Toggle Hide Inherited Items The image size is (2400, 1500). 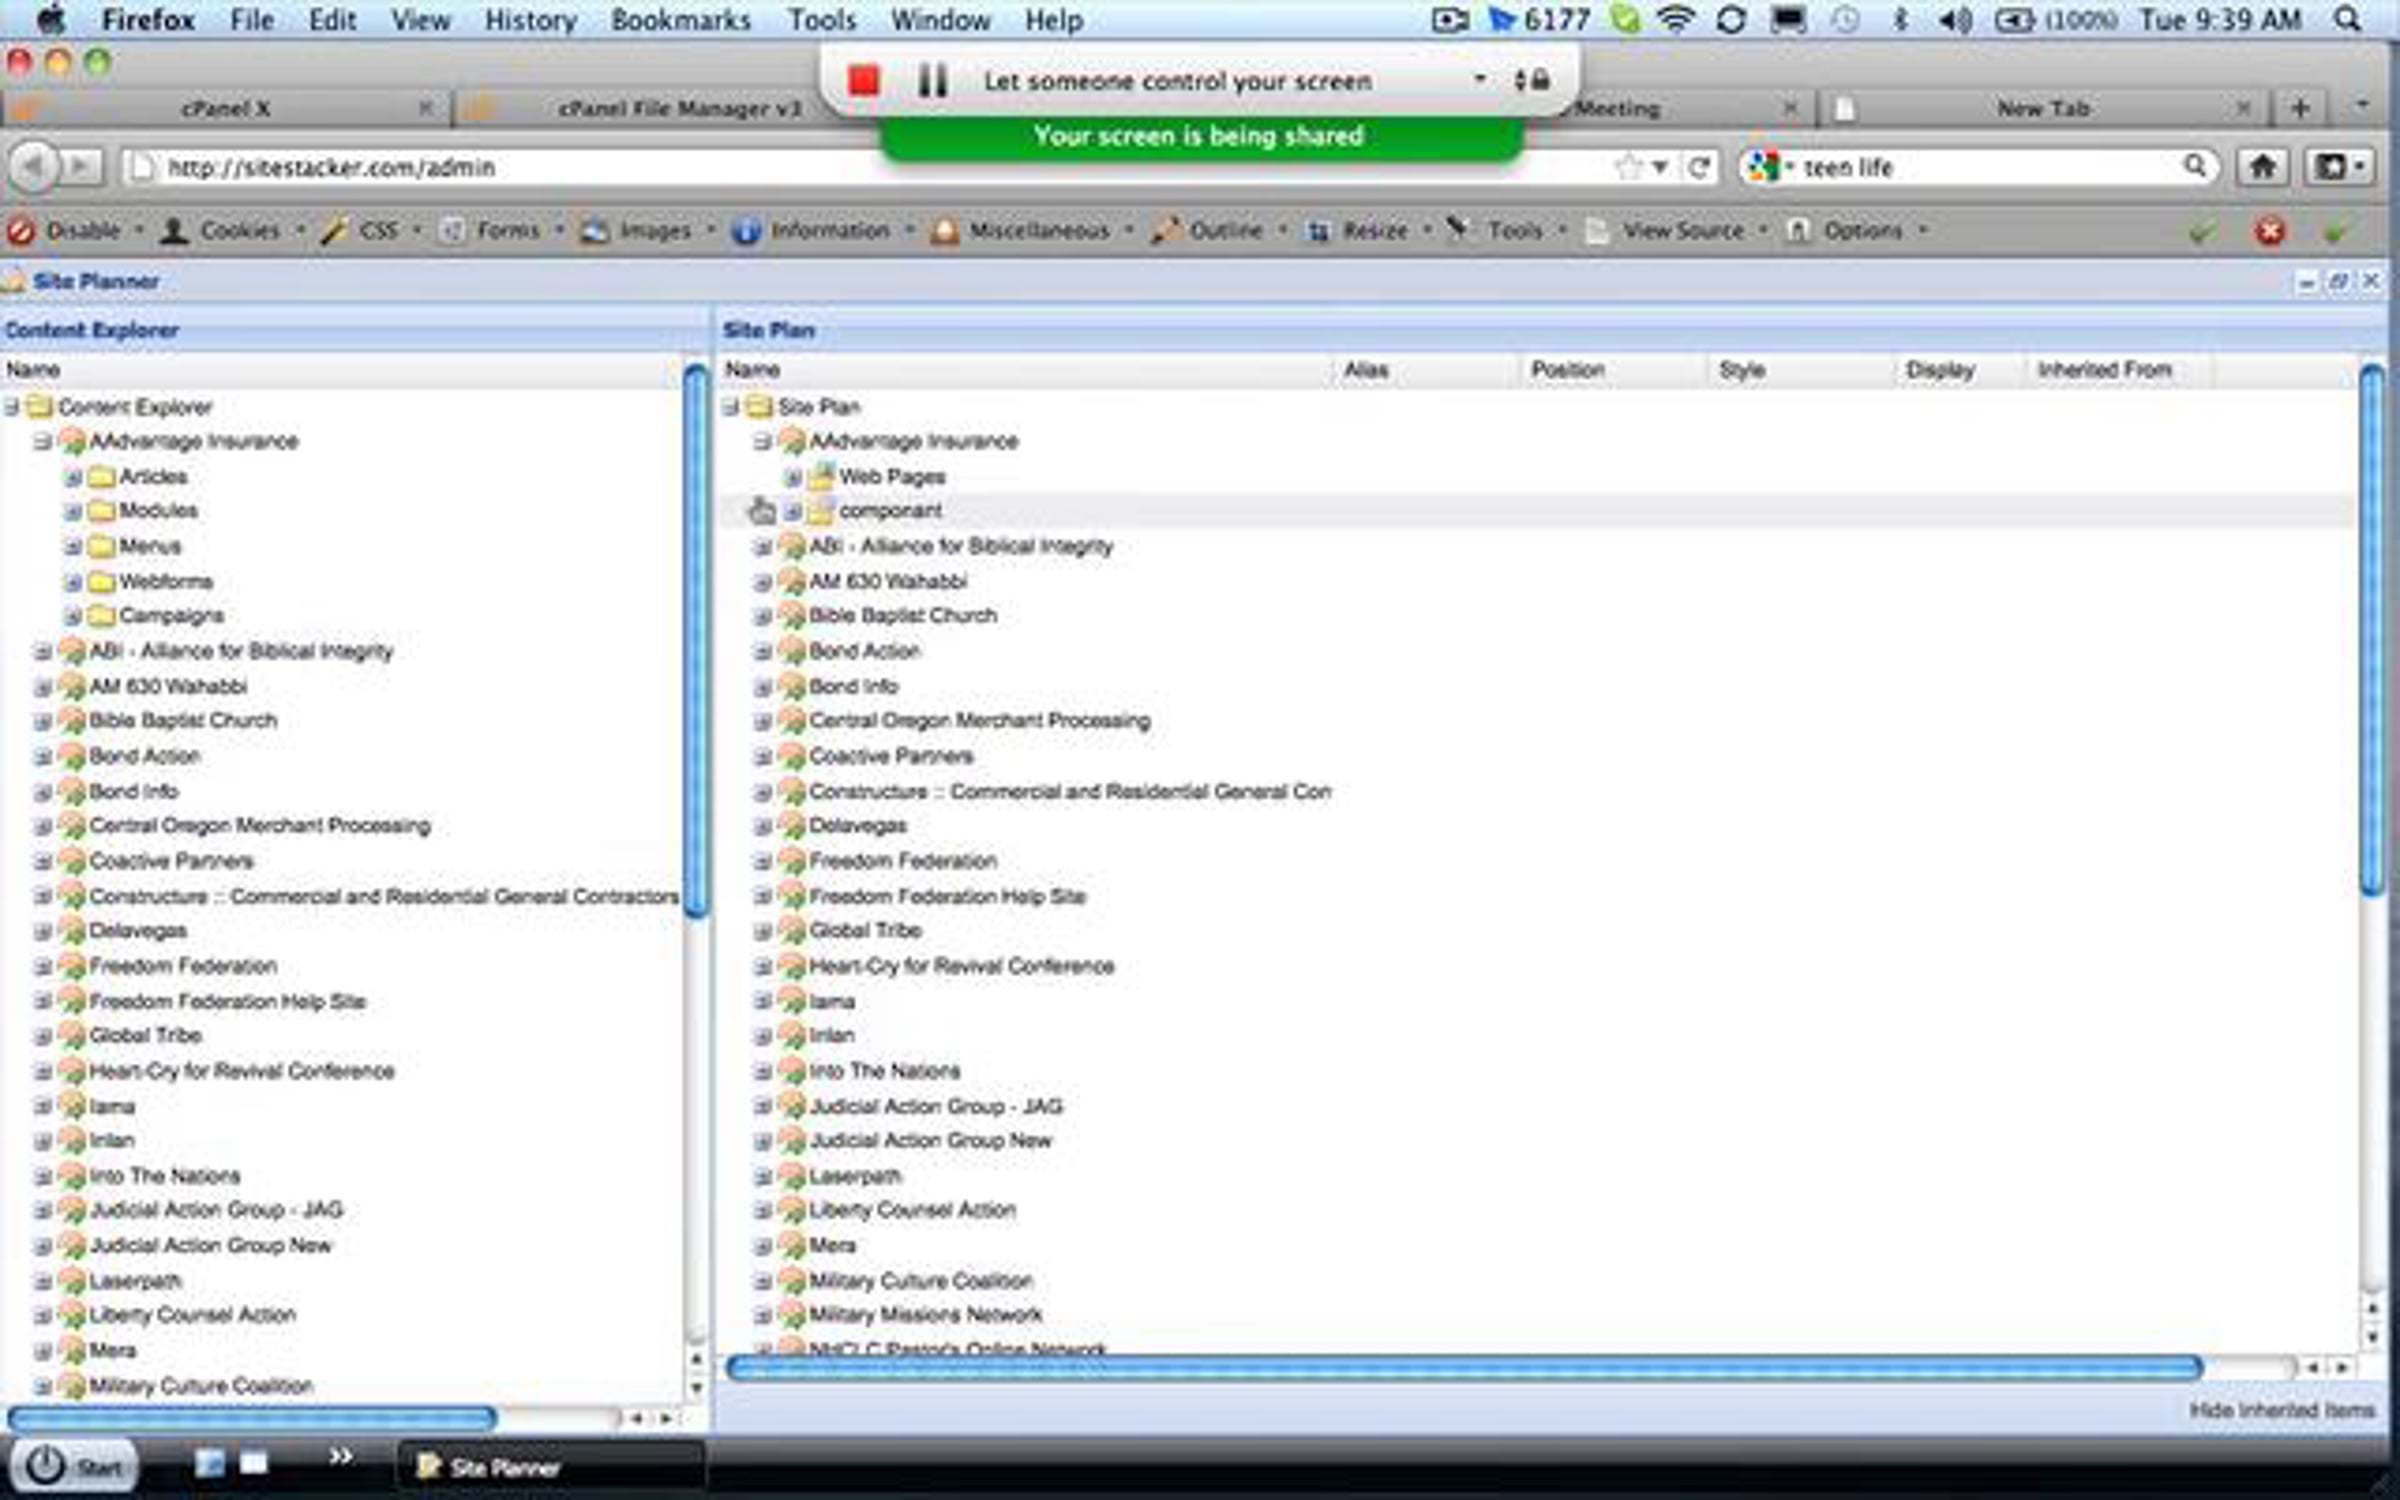click(2281, 1410)
